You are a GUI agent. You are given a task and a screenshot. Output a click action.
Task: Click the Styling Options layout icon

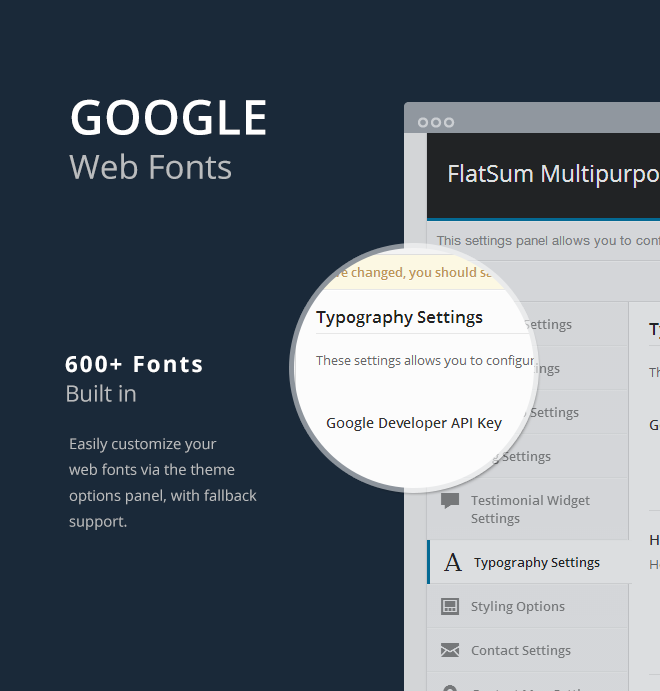tap(450, 606)
